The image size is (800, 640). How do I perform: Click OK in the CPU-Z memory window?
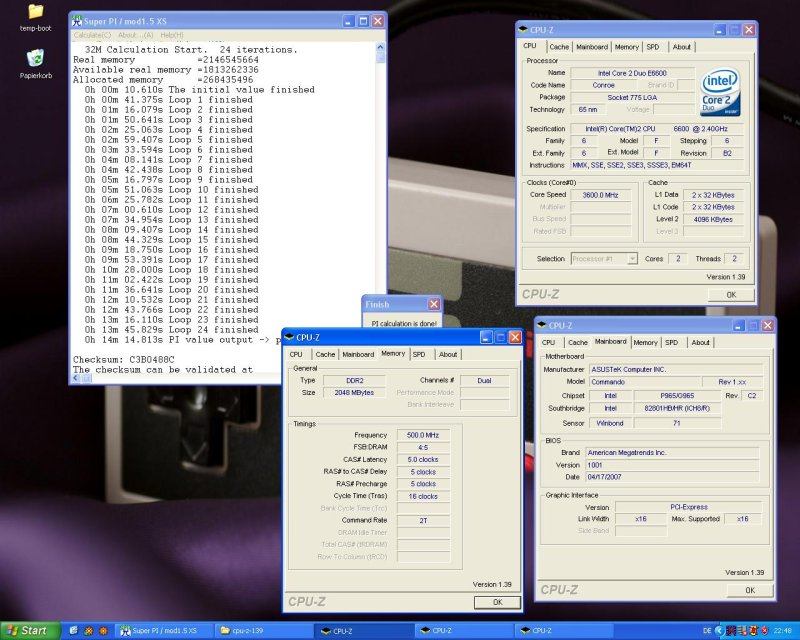pyautogui.click(x=497, y=602)
